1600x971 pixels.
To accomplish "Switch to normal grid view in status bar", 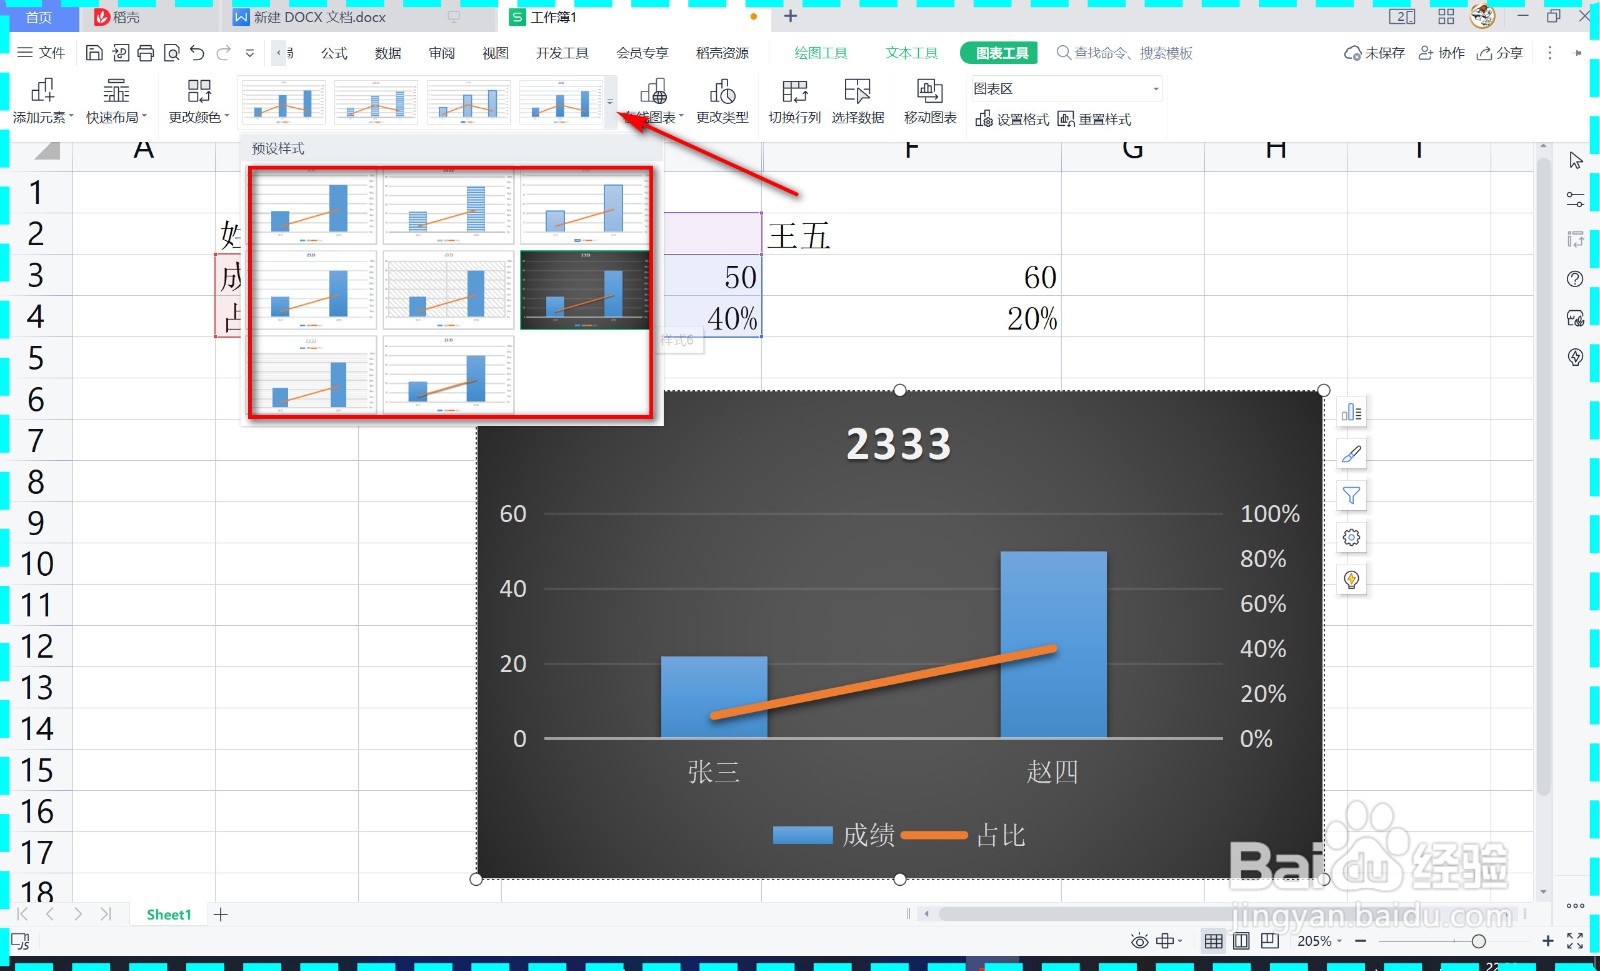I will tap(1214, 941).
